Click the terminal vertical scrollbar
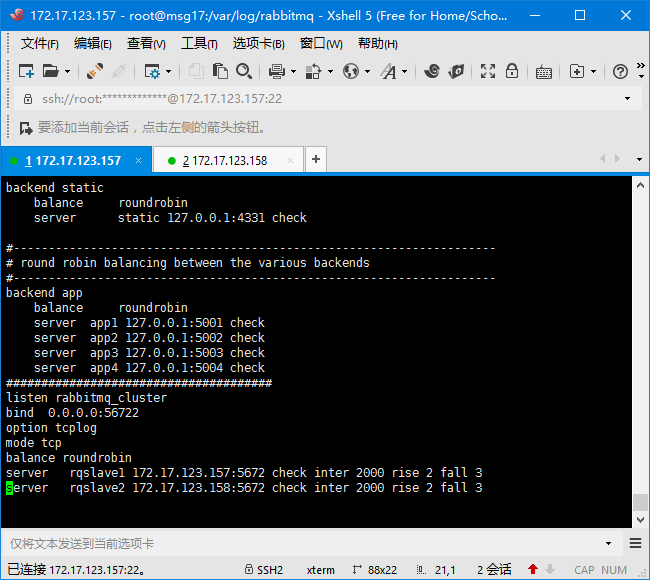This screenshot has width=650, height=580. 641,350
